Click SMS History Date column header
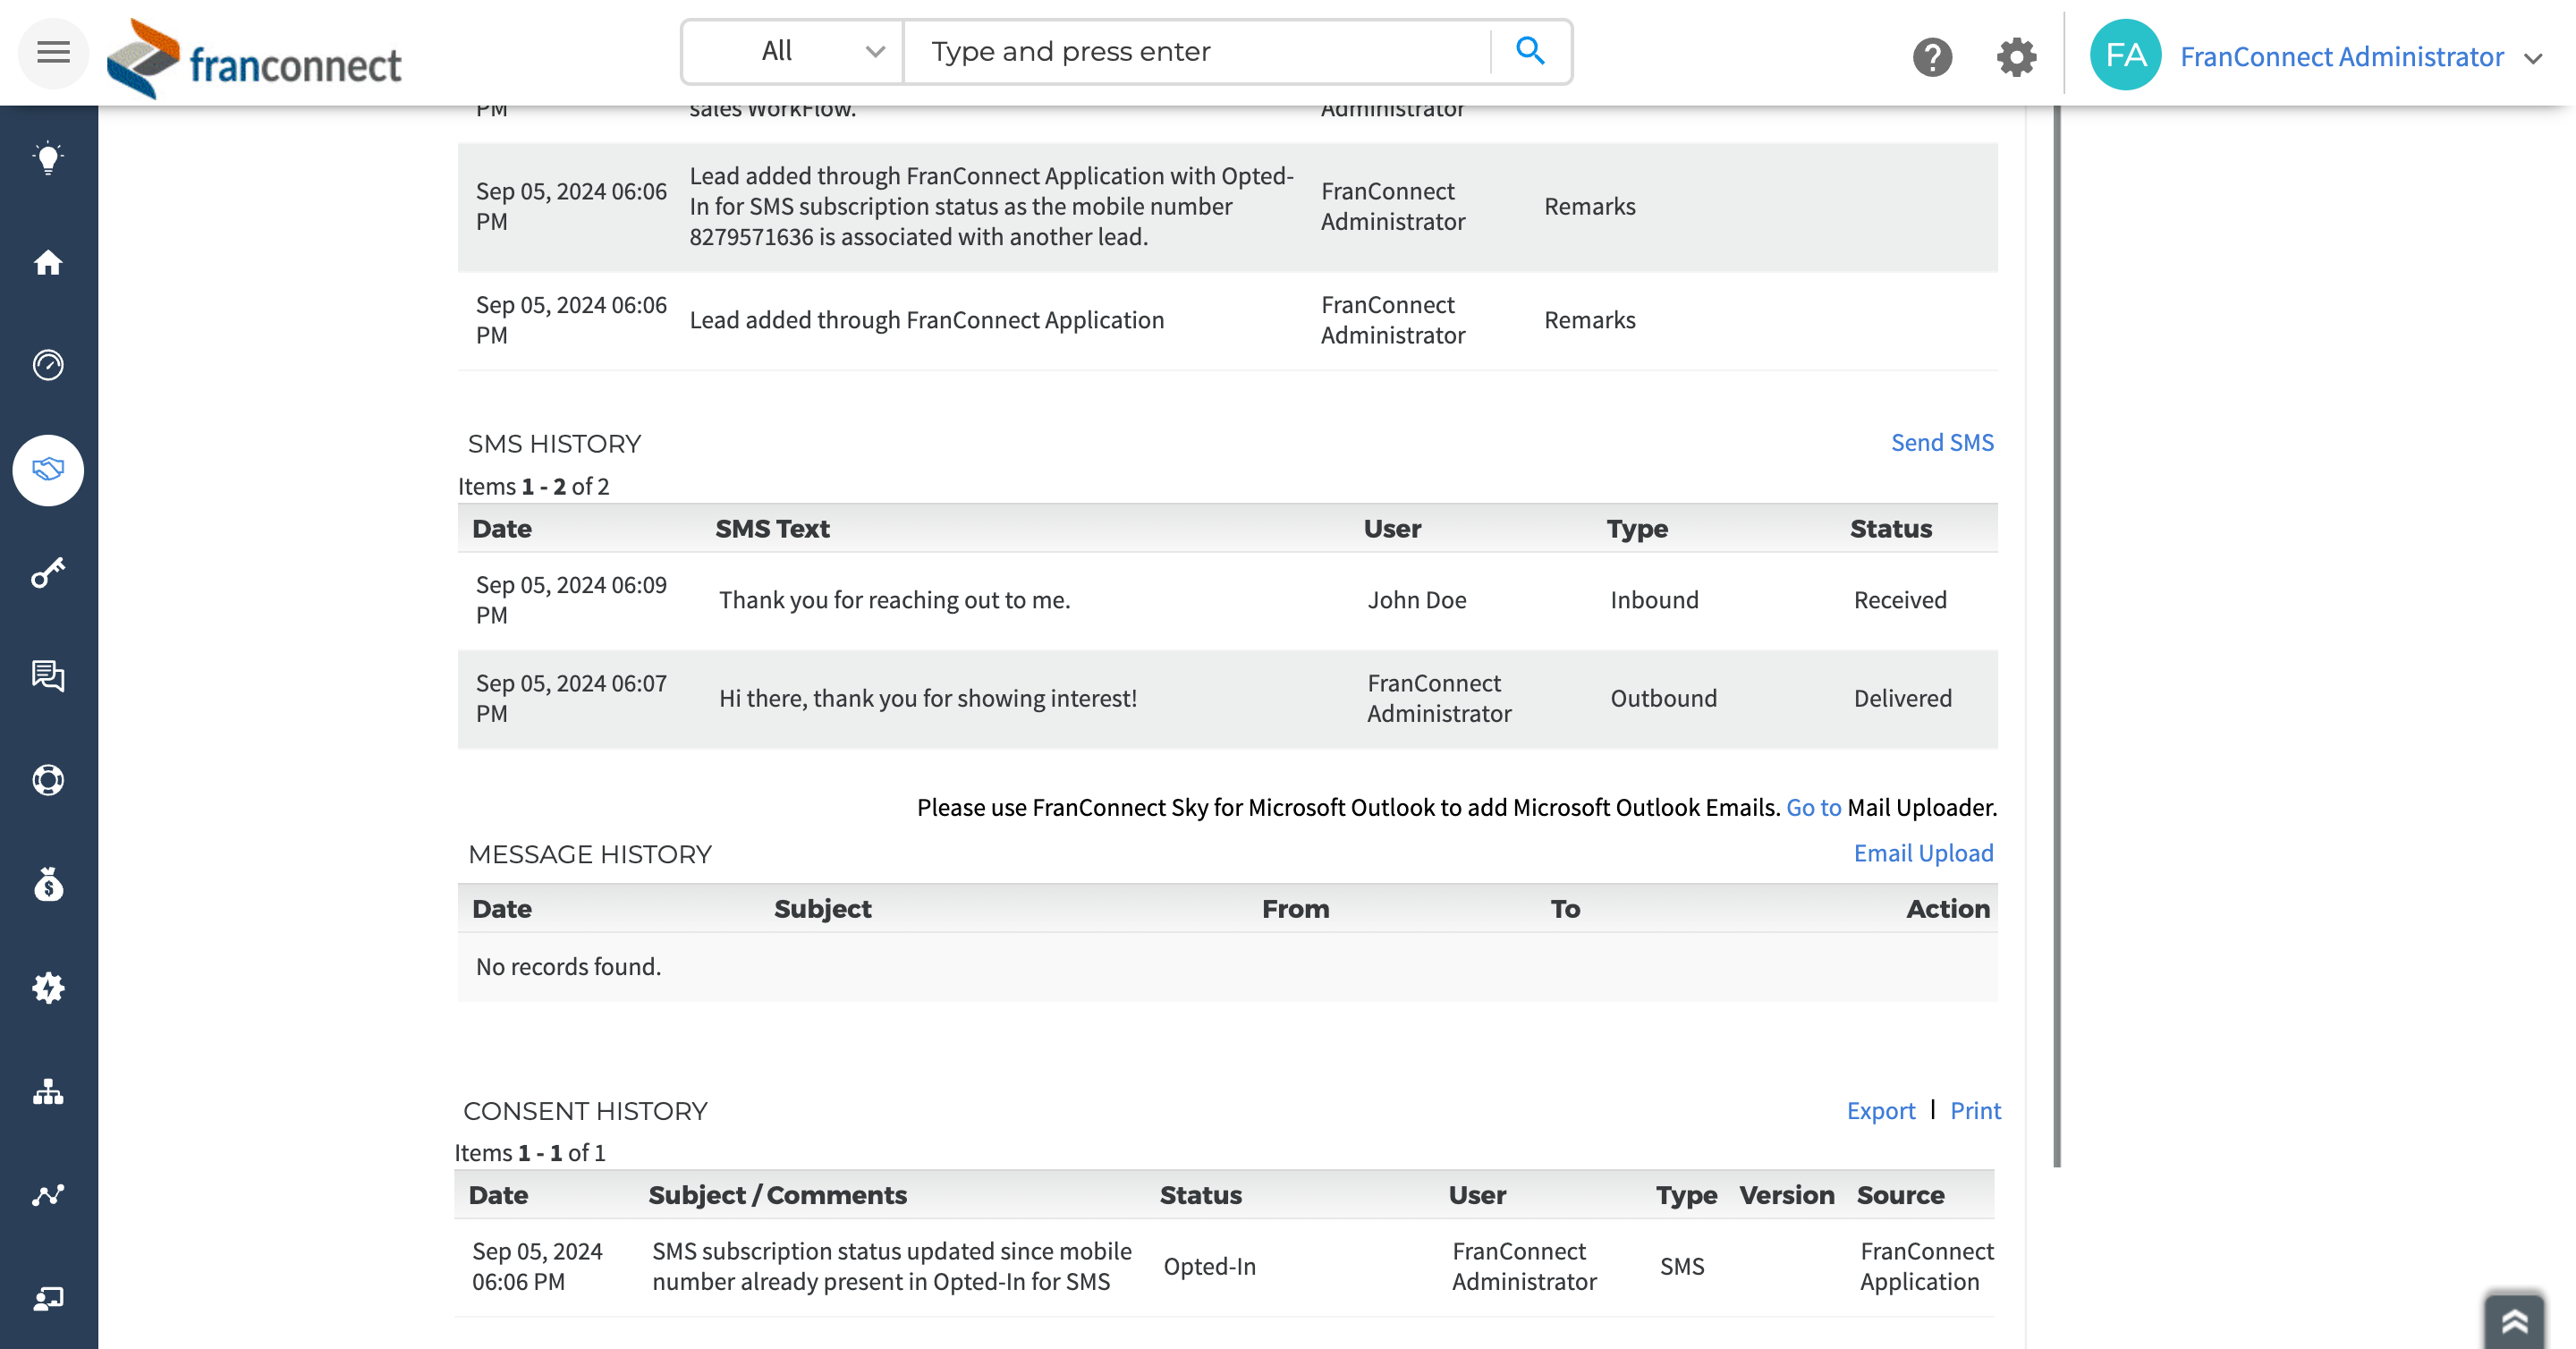 click(502, 528)
